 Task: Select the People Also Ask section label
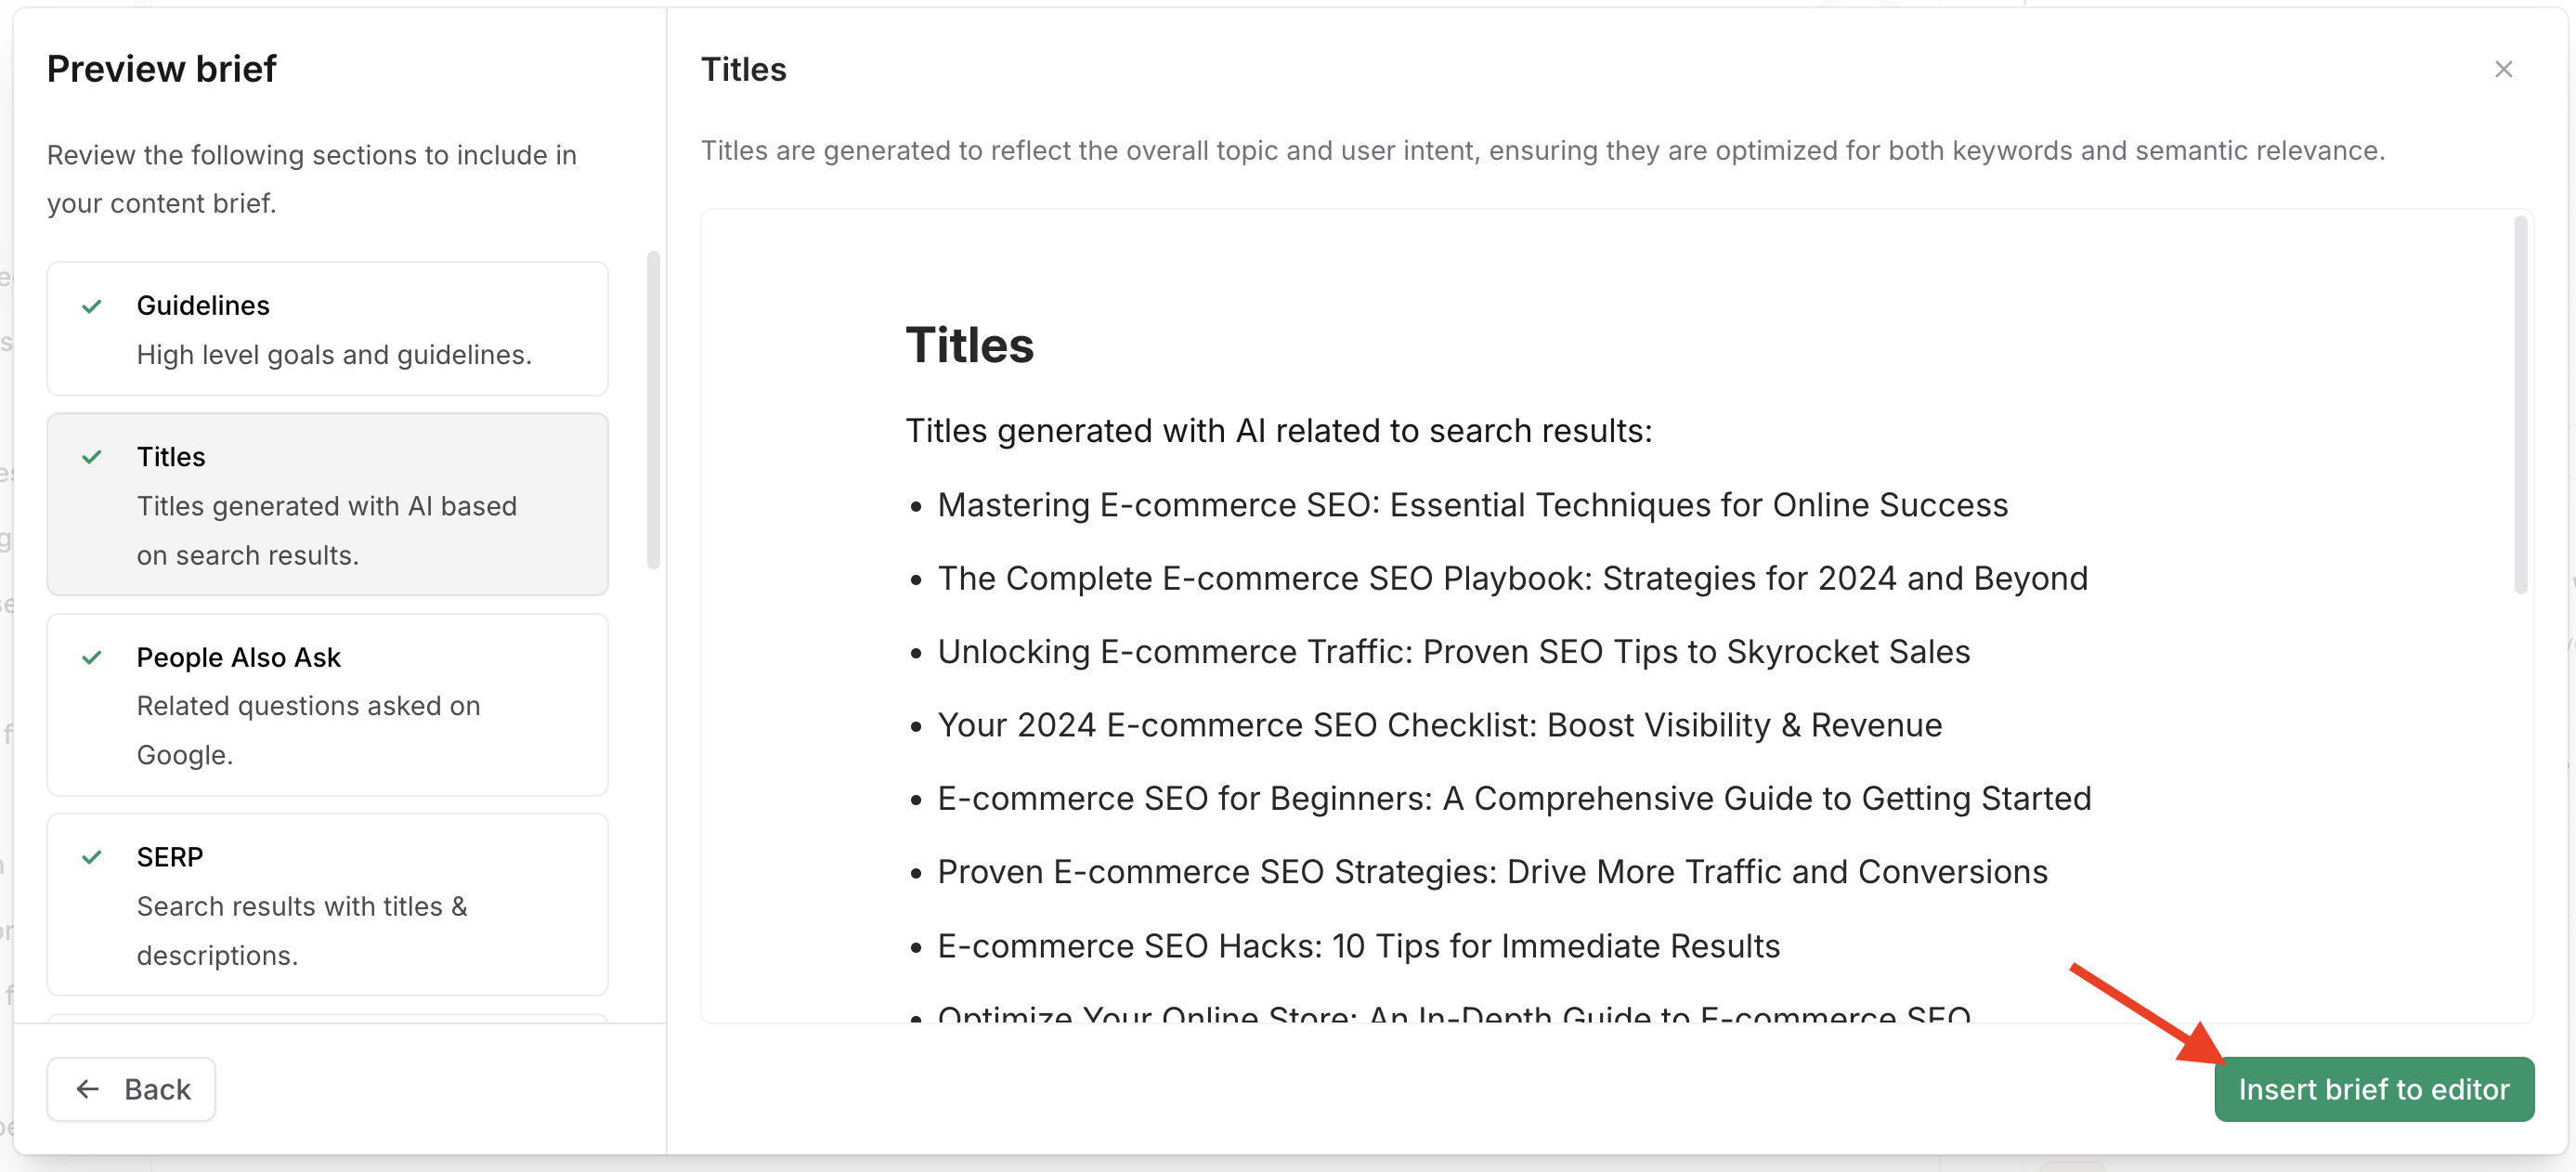[238, 657]
